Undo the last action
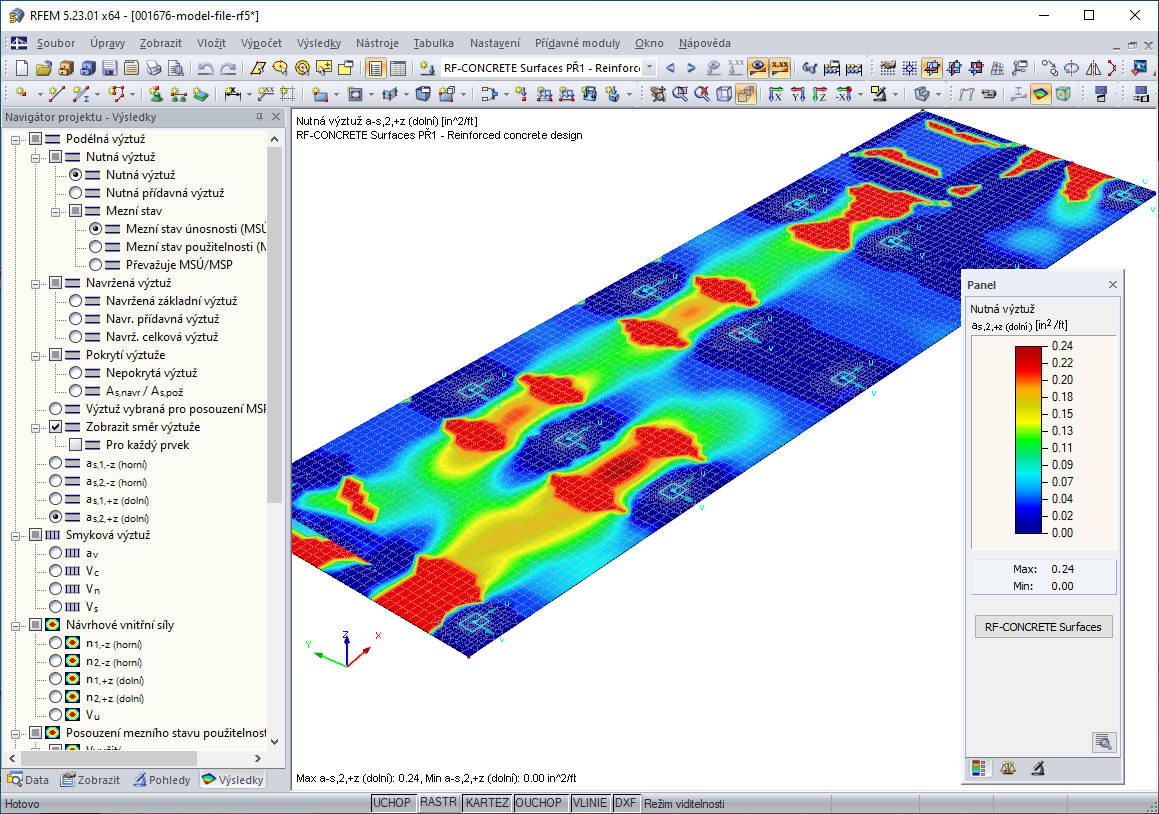The height and width of the screenshot is (814, 1159). 205,69
